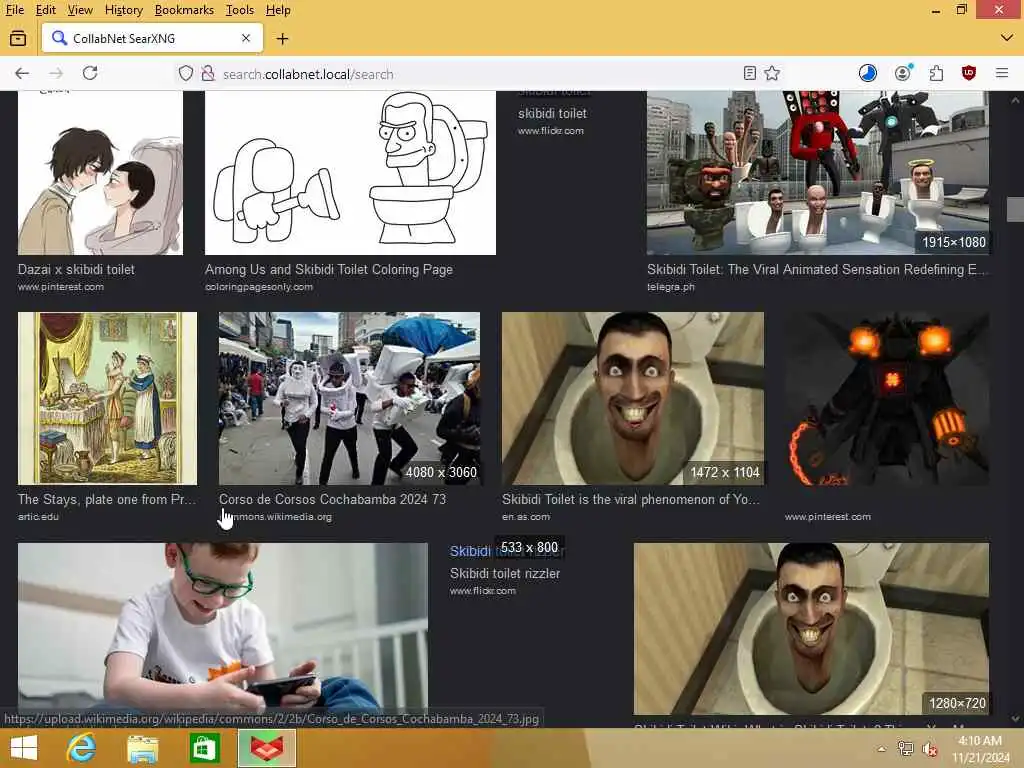The height and width of the screenshot is (768, 1024).
Task: Click 'Skibidi Toilet: The Viral Animated Sensation' title
Action: coord(816,269)
